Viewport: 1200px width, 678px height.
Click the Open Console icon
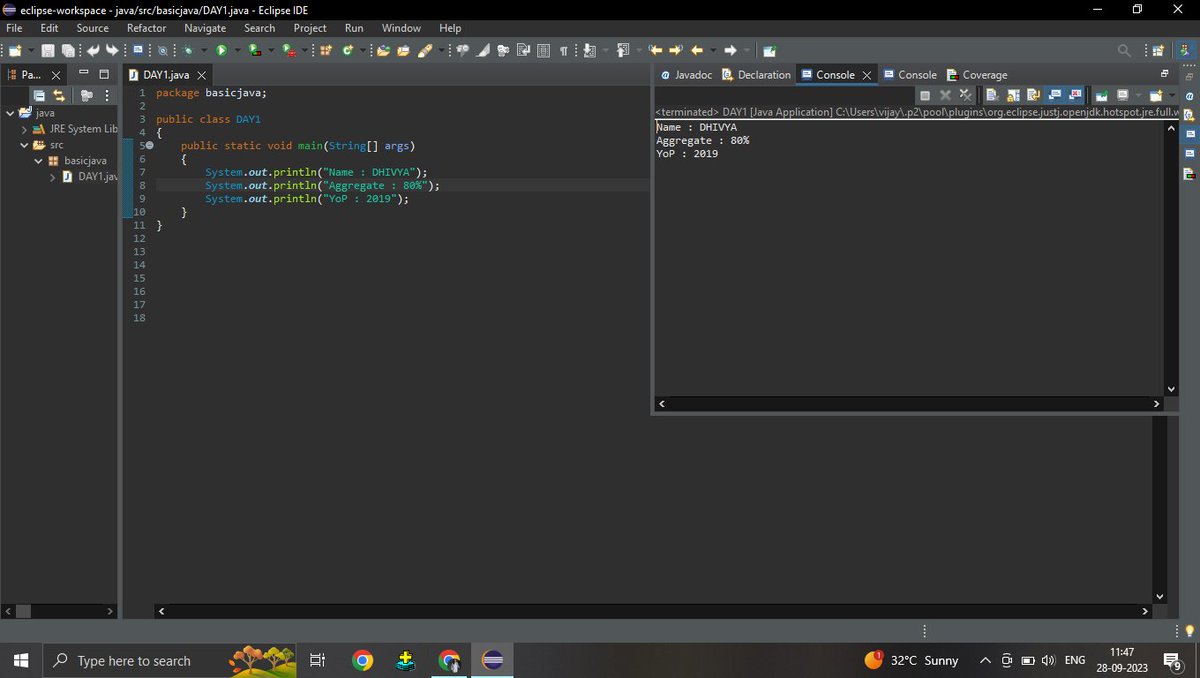tap(1155, 95)
